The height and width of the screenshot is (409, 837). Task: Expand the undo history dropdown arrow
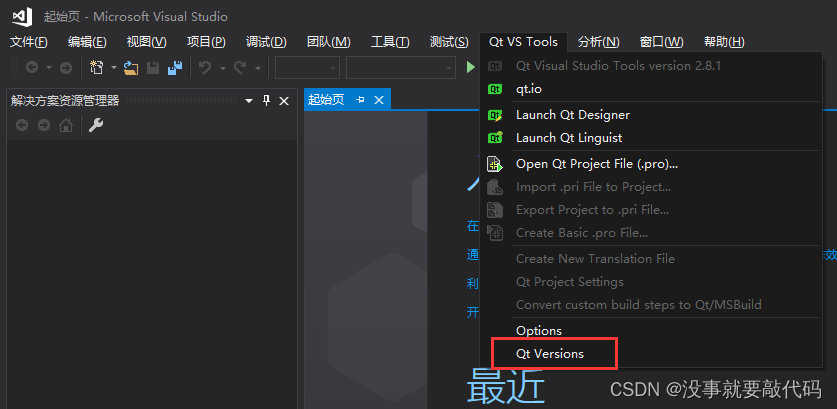223,68
